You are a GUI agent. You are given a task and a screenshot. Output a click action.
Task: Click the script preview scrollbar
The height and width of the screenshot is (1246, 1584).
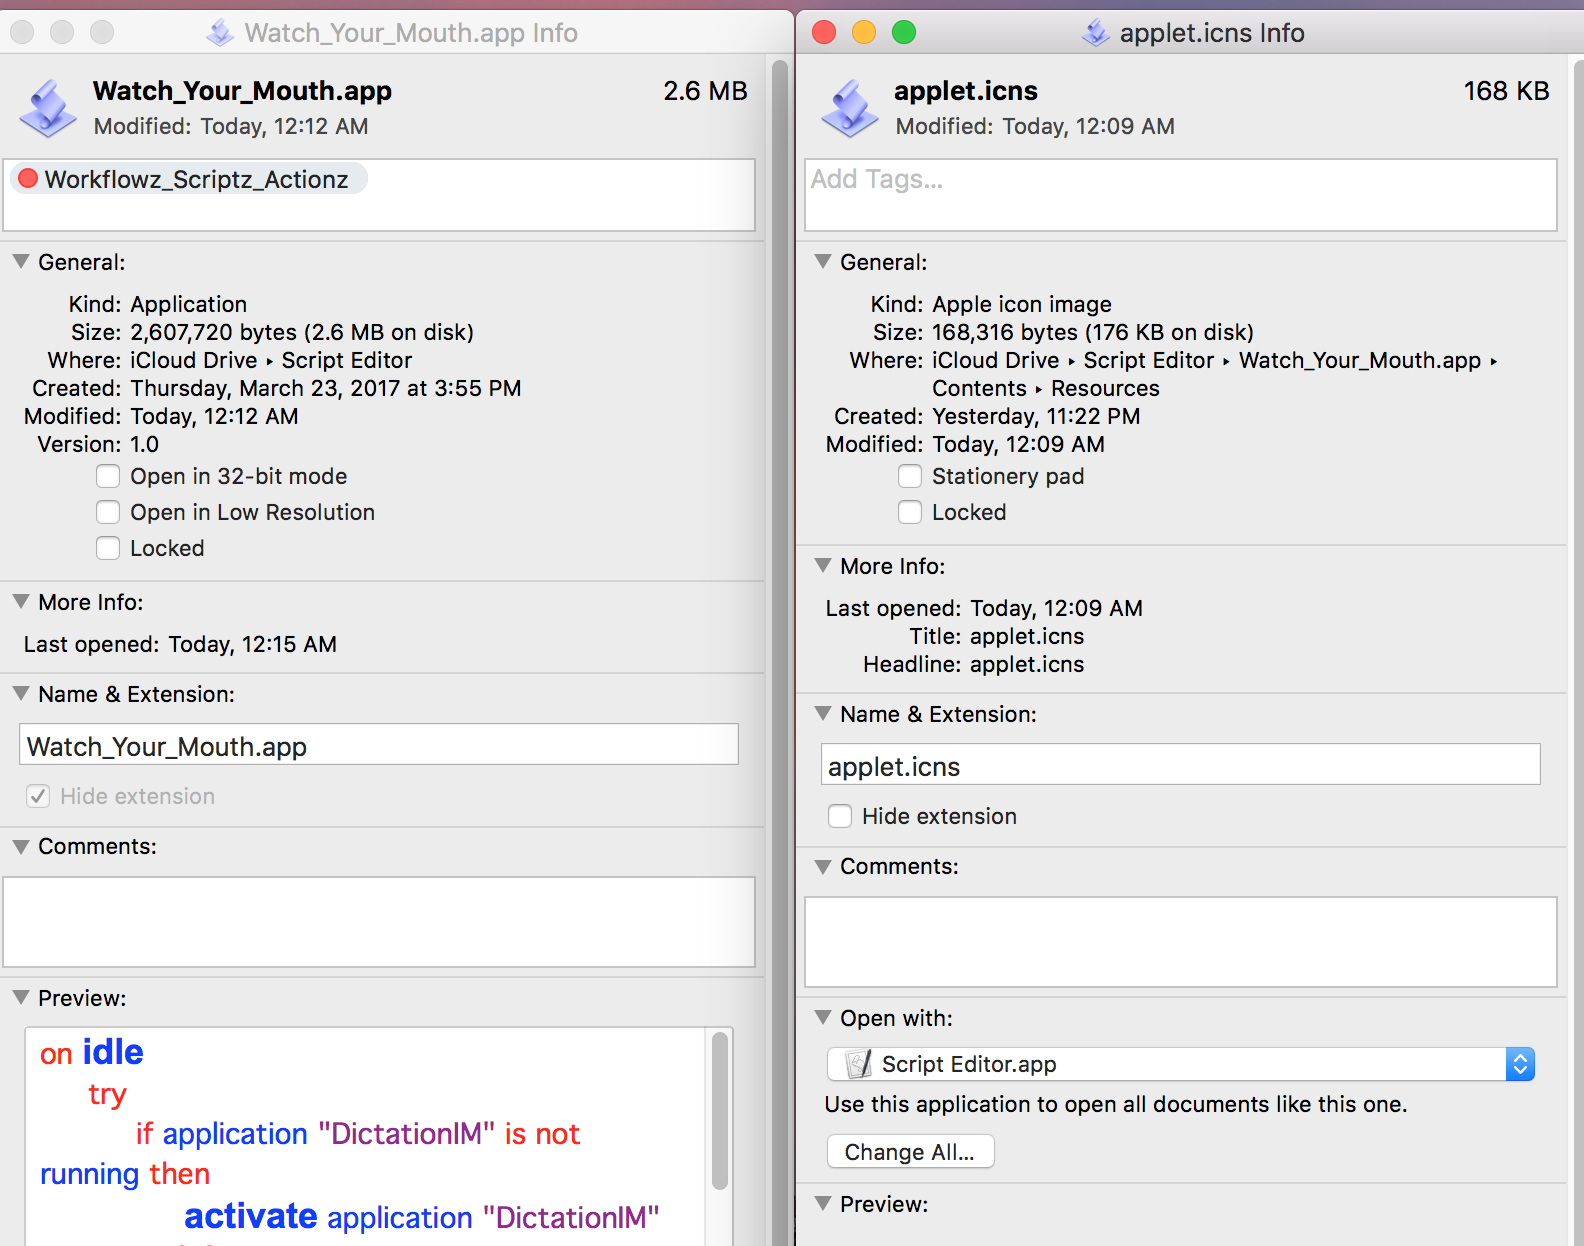coord(719,1110)
